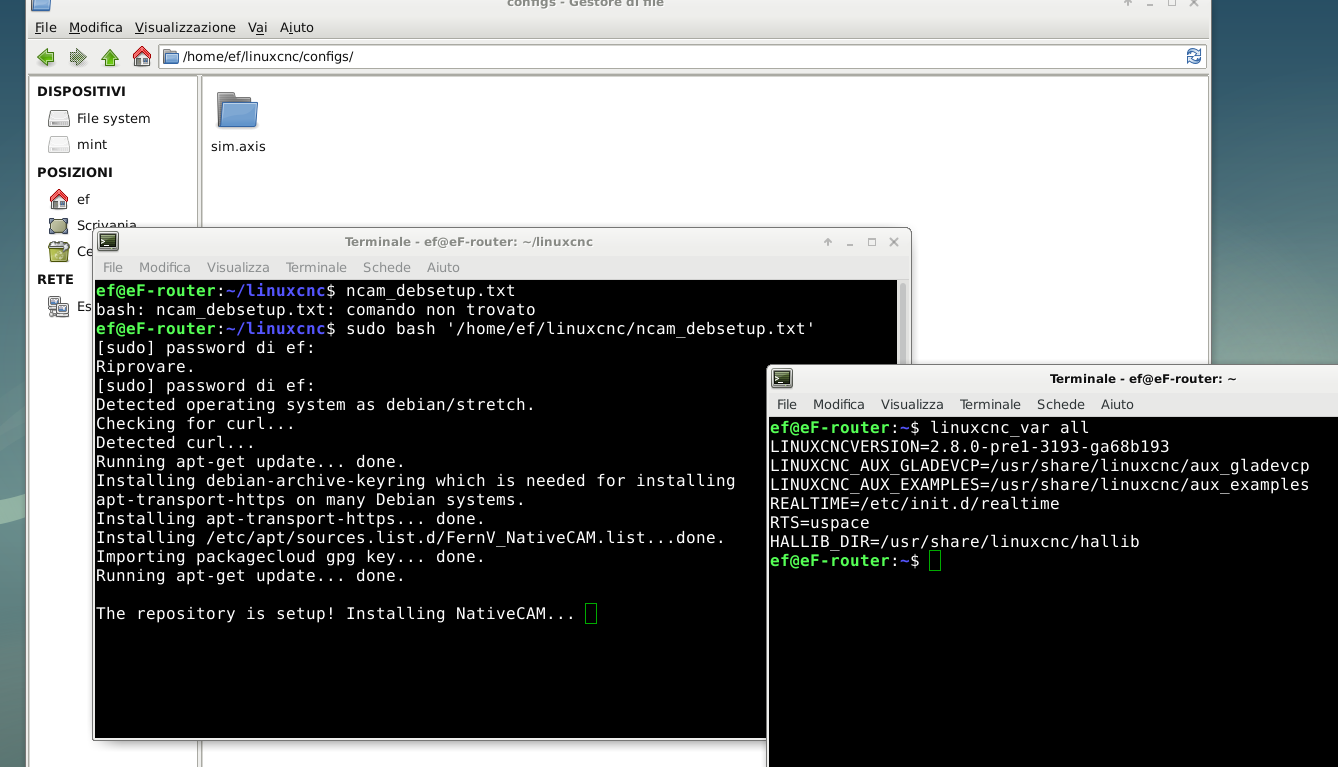The width and height of the screenshot is (1338, 767).
Task: Click the POSIZIONI sidebar heading
Action: 75,172
